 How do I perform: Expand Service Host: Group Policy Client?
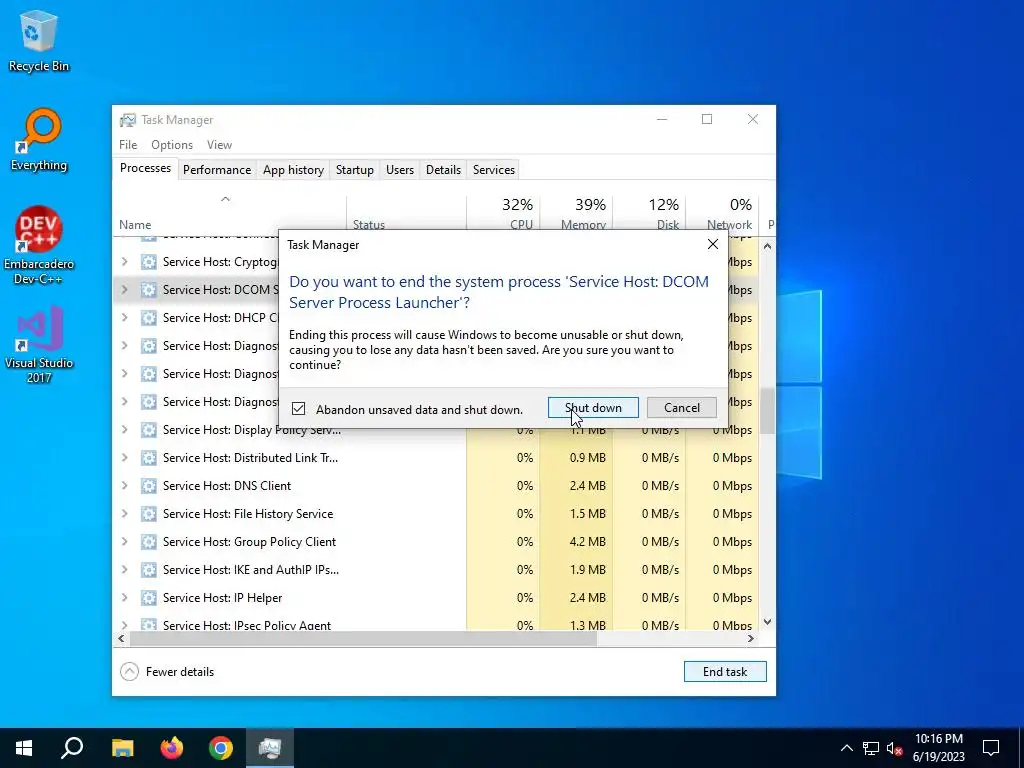click(125, 542)
